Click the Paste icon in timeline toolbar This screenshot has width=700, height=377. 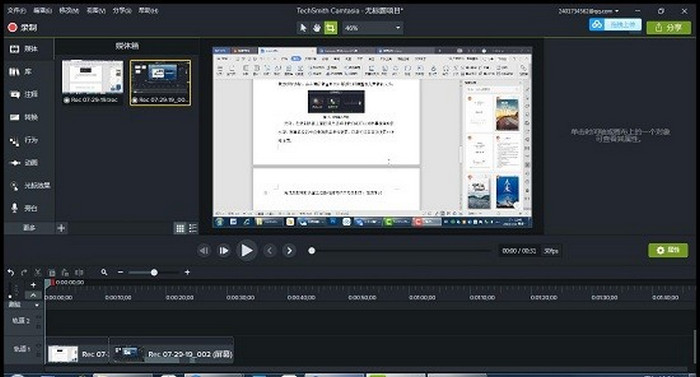(65, 272)
